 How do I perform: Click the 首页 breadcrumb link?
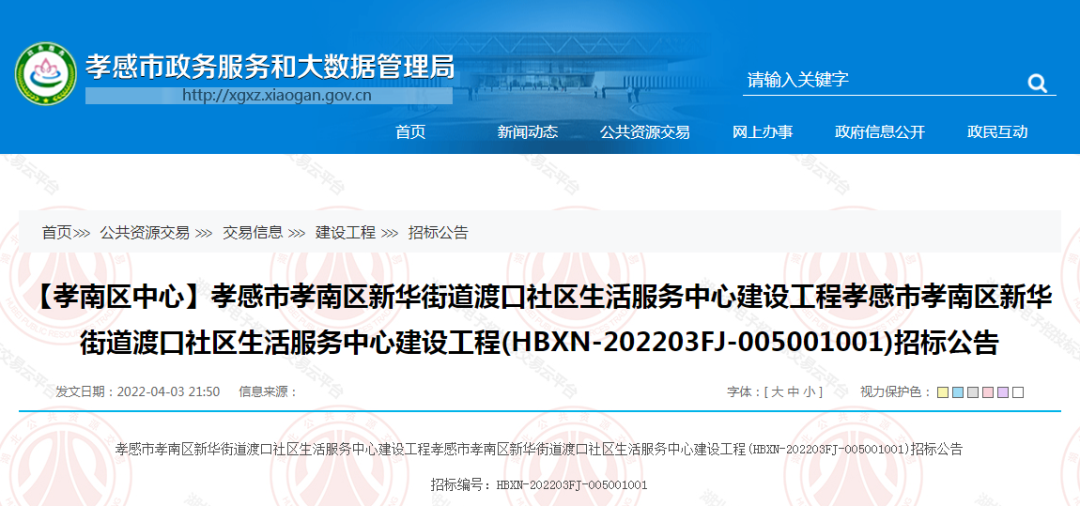pyautogui.click(x=56, y=232)
